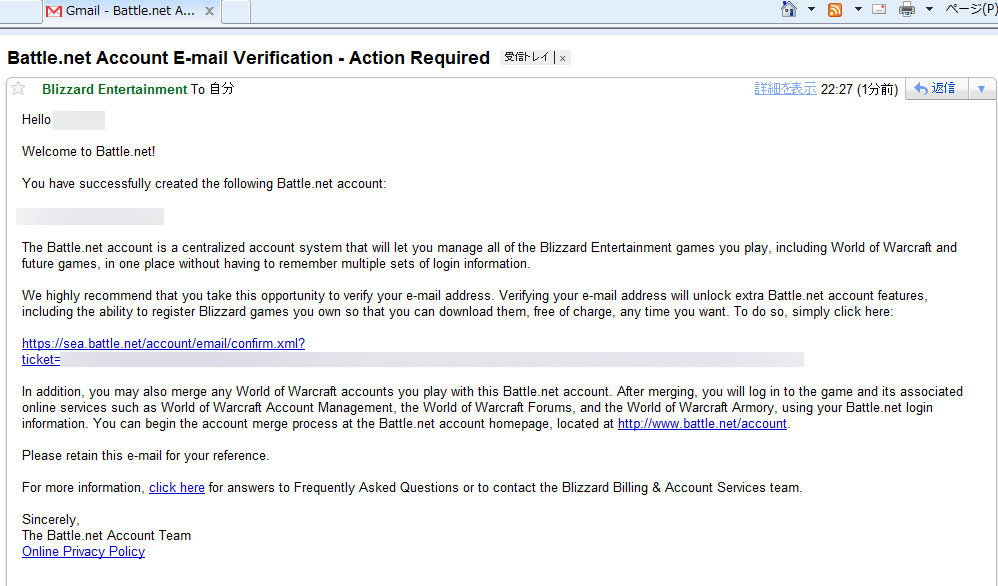The width and height of the screenshot is (998, 586).
Task: Open more reply options arrow
Action: click(x=982, y=89)
